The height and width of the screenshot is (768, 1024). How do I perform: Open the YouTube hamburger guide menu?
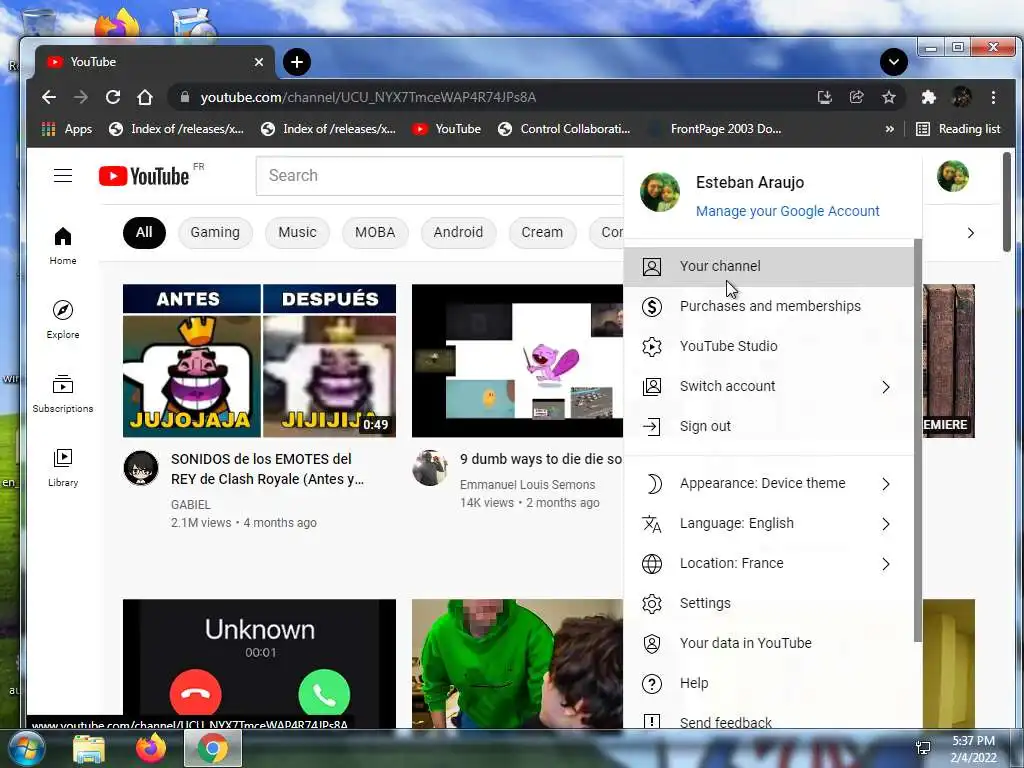[63, 176]
